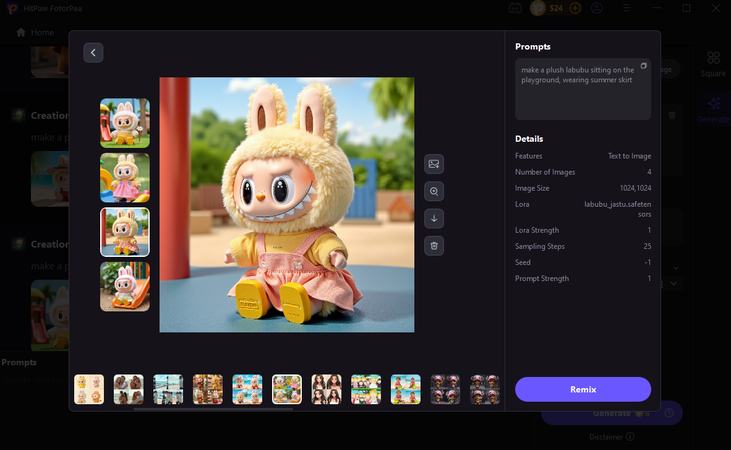Image resolution: width=731 pixels, height=450 pixels.
Task: Select the first labubu thumbnail on left
Action: click(x=125, y=123)
